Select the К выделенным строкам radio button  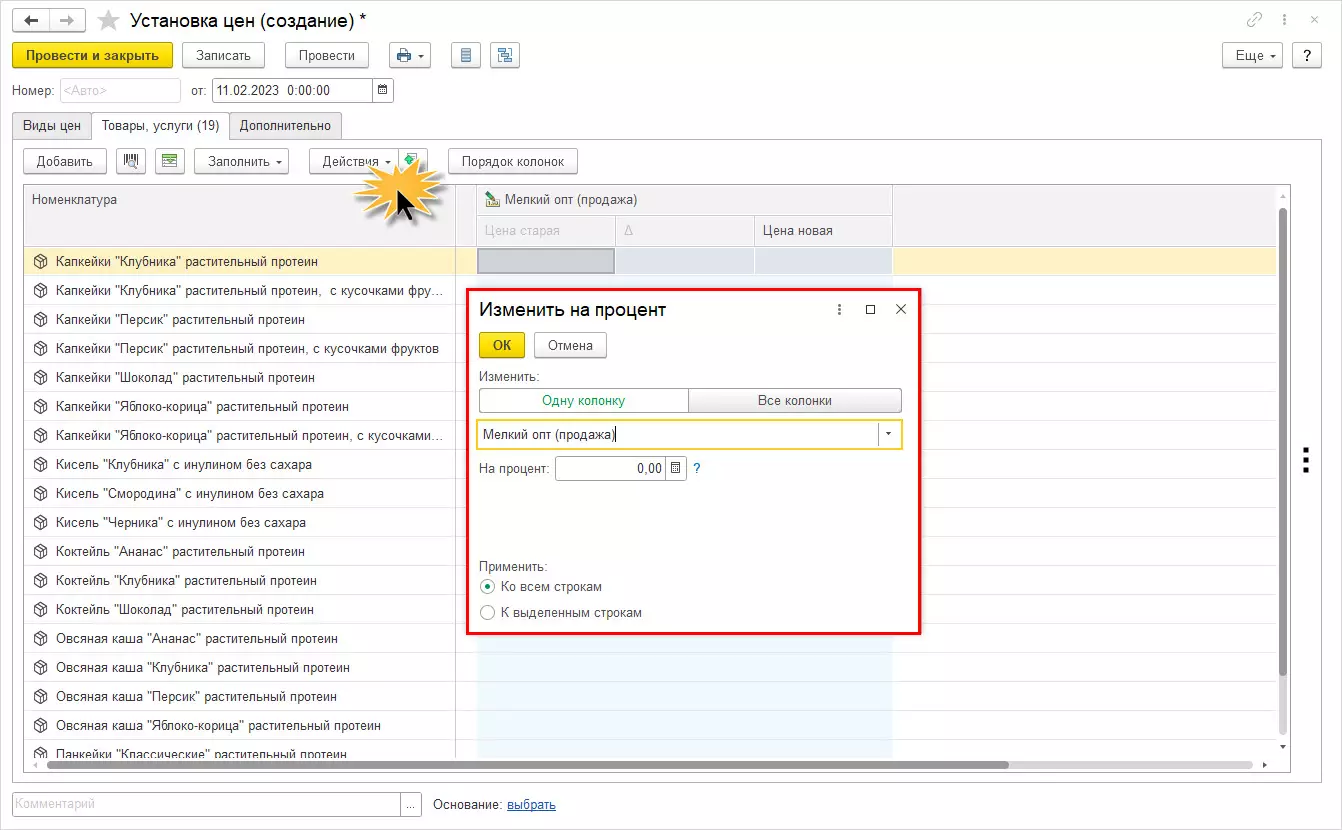[487, 613]
